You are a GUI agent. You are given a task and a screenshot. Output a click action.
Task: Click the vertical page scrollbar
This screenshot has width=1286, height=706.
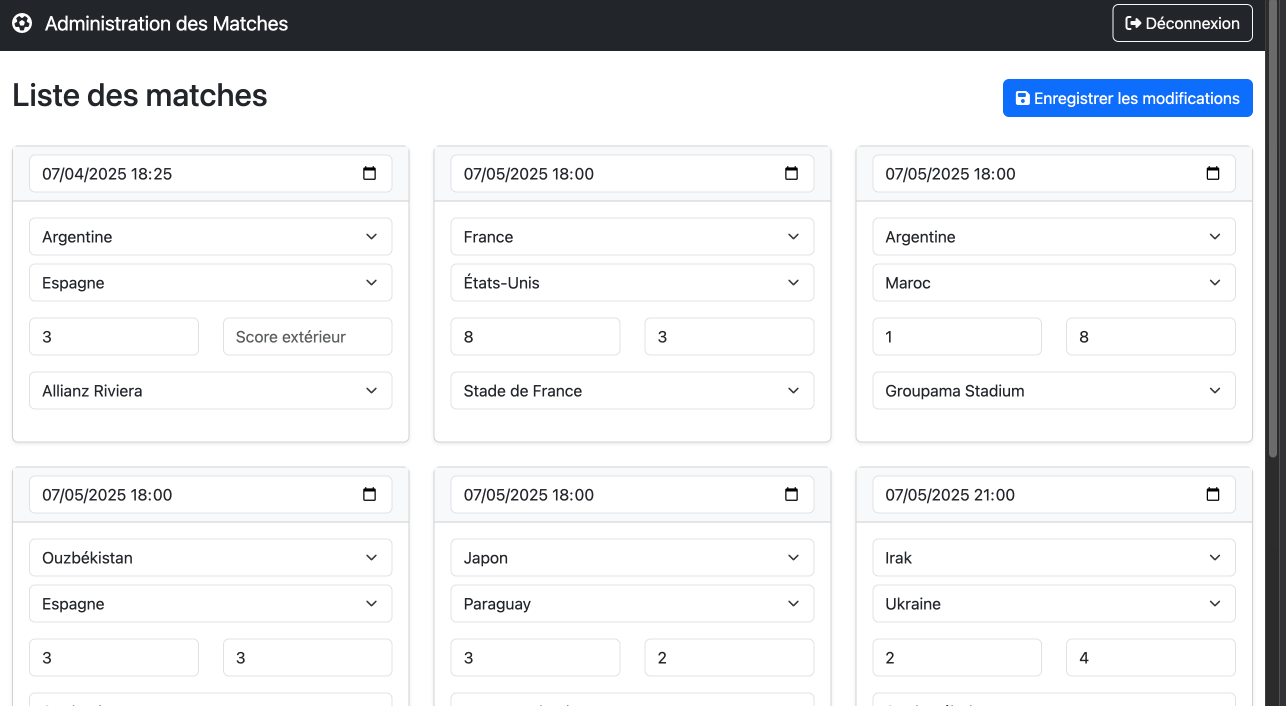tap(1277, 230)
